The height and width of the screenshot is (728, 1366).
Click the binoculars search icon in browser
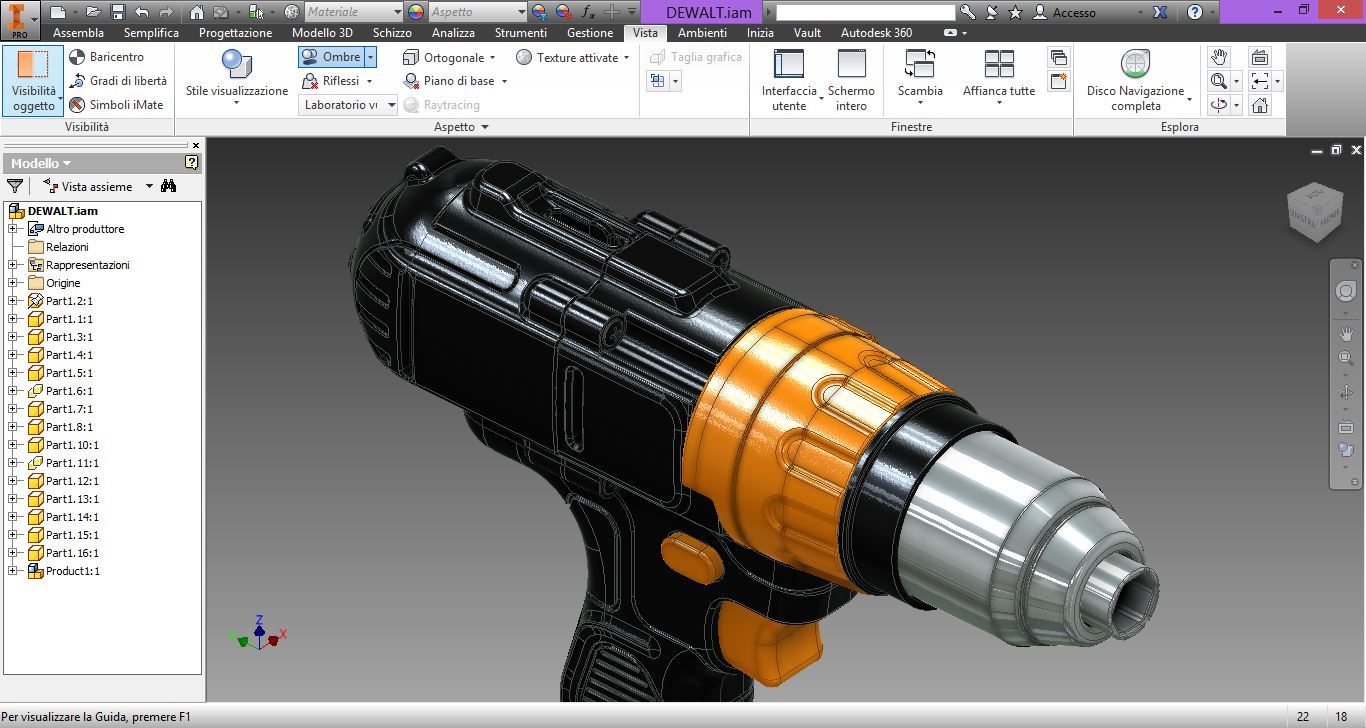(x=168, y=186)
